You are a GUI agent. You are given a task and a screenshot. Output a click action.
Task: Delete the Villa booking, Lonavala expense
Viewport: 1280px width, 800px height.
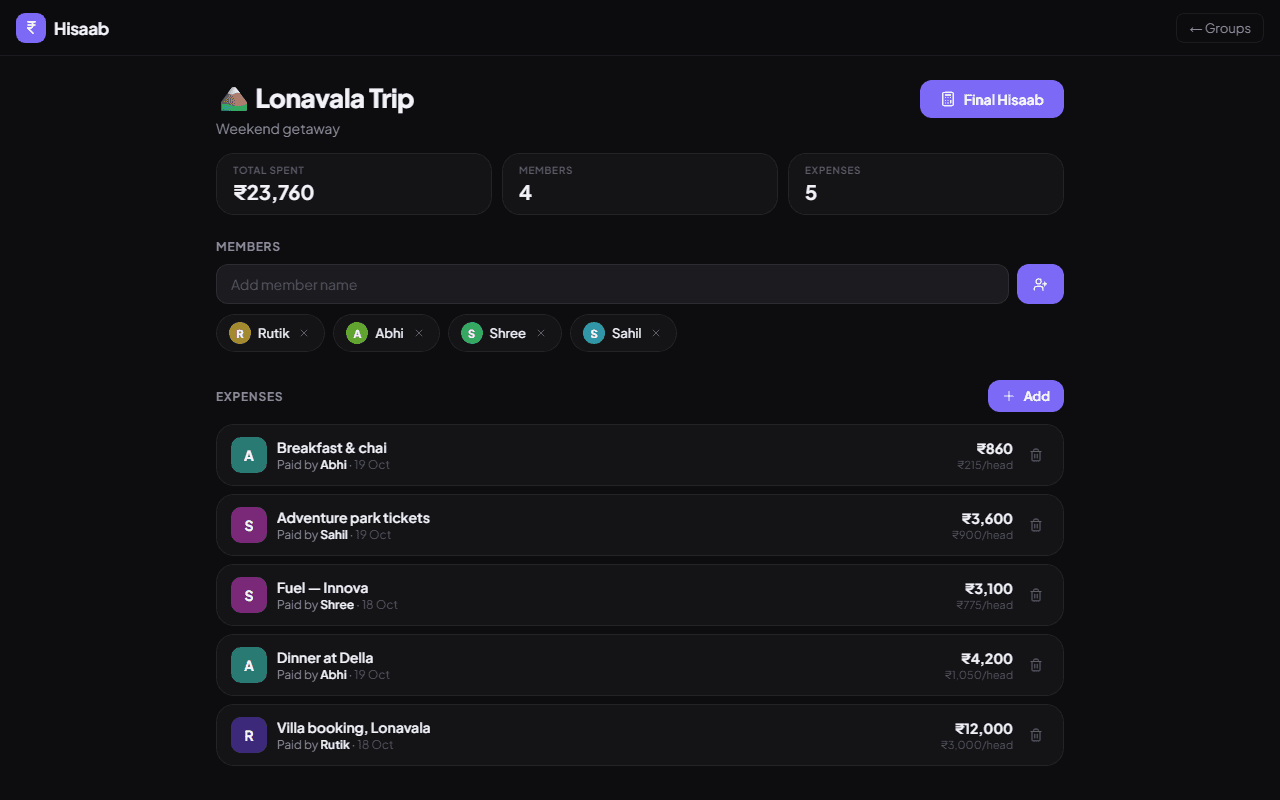click(x=1036, y=735)
